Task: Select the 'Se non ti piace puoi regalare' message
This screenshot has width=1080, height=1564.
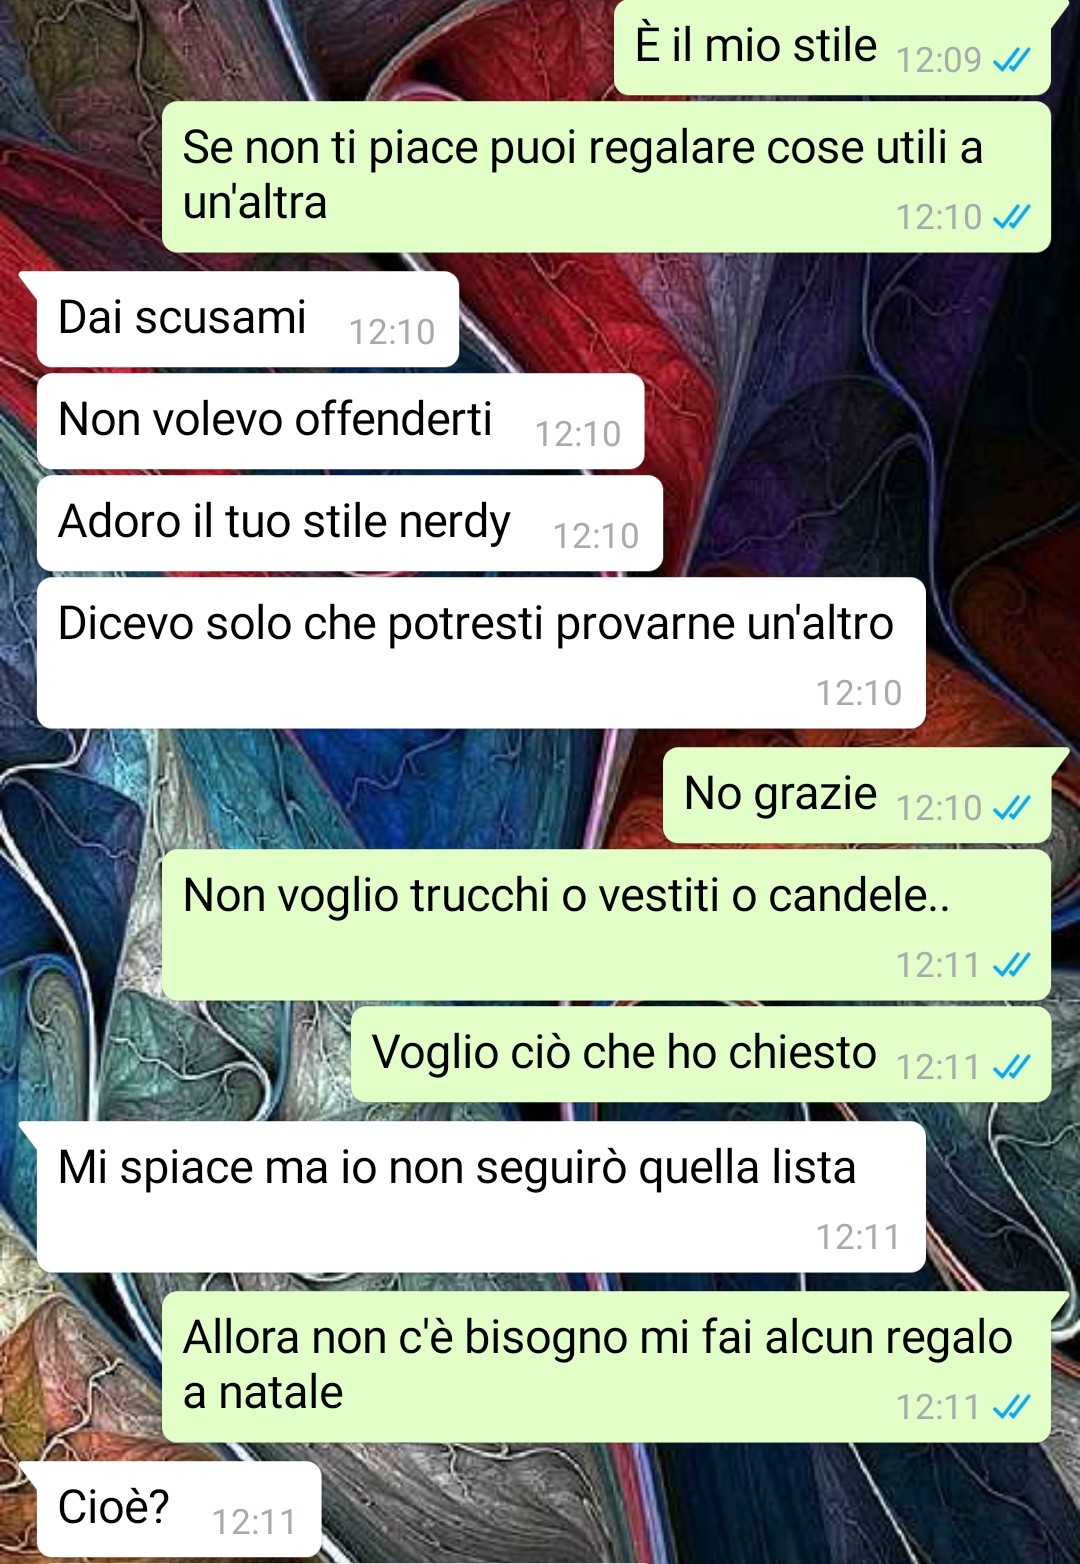Action: (x=606, y=177)
